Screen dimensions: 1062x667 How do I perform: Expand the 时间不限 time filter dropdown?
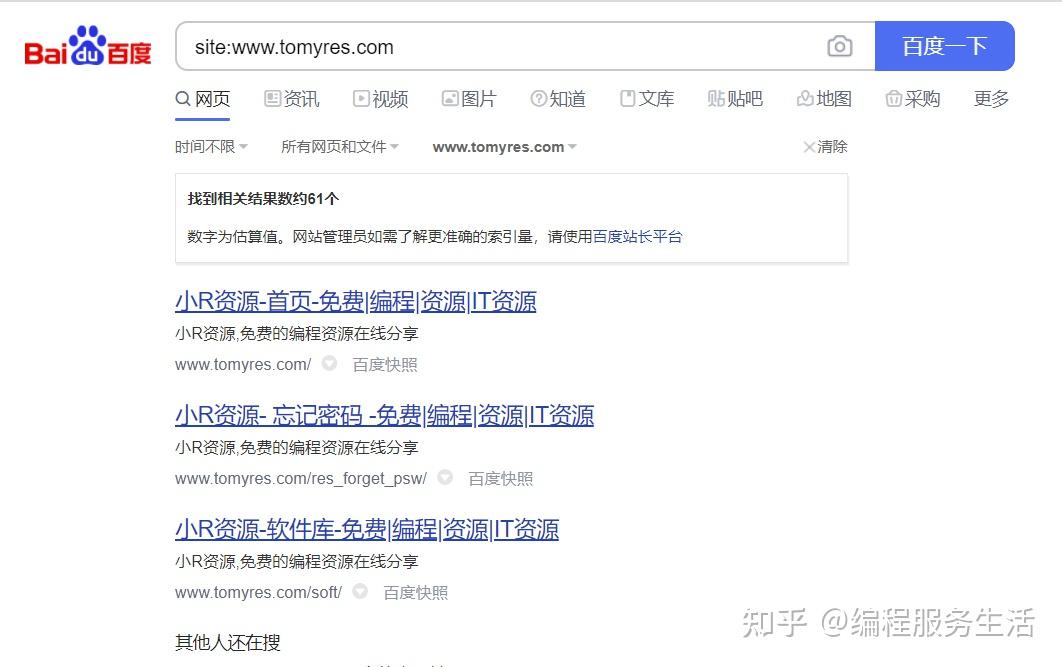(x=211, y=146)
